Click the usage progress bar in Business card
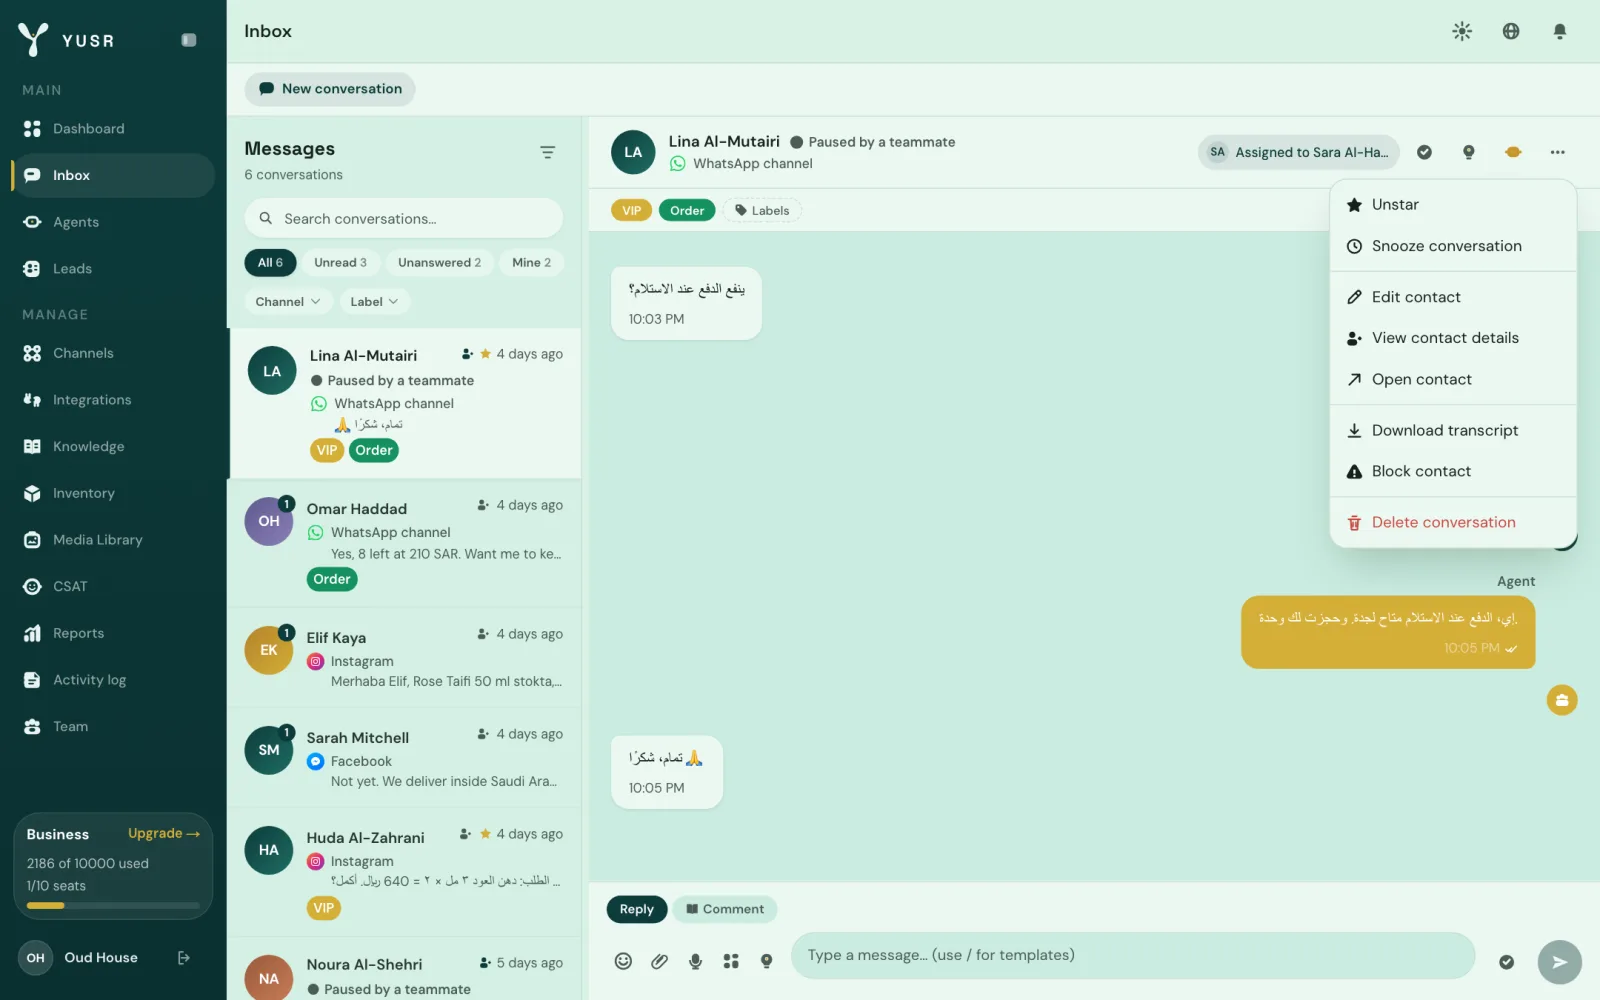The width and height of the screenshot is (1600, 1000). tap(113, 906)
